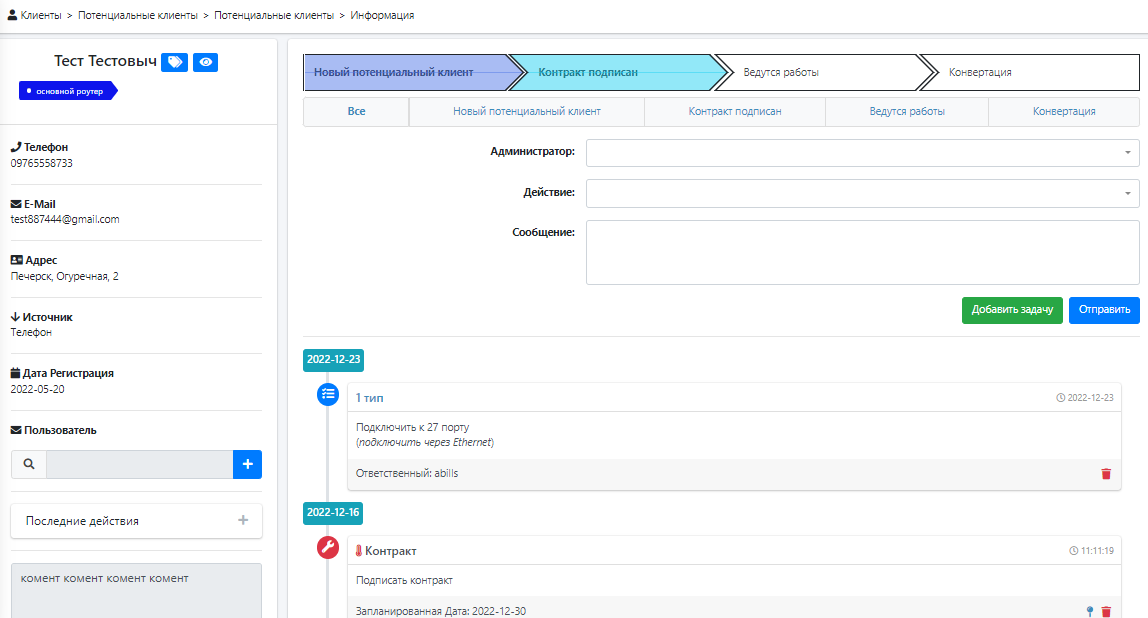Open the Действие dropdown

click(x=862, y=193)
